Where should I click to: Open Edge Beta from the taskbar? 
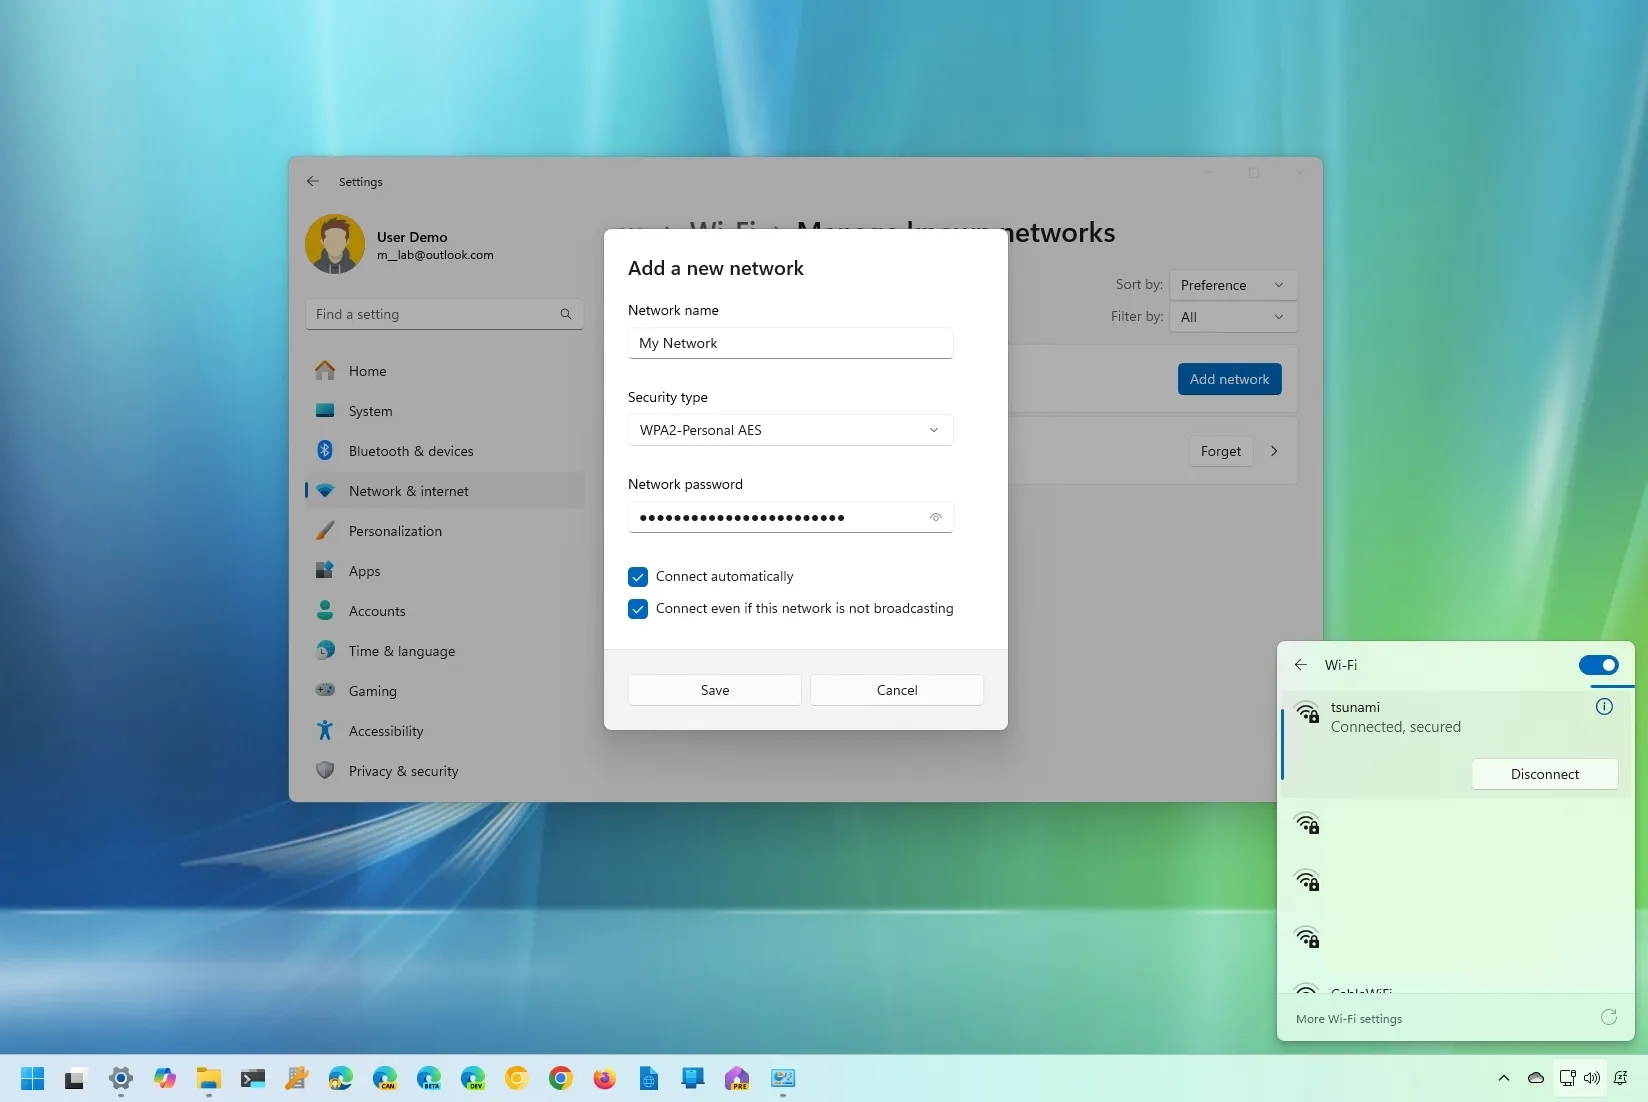coord(429,1078)
